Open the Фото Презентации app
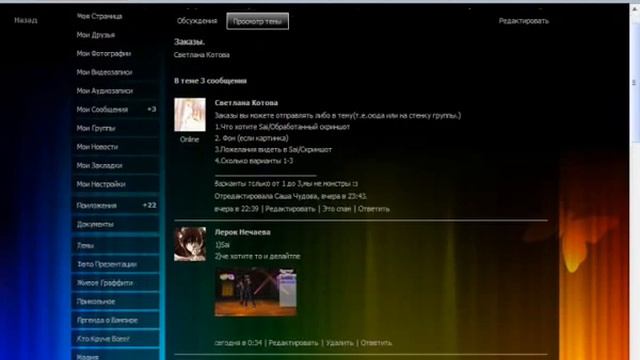 tap(107, 264)
